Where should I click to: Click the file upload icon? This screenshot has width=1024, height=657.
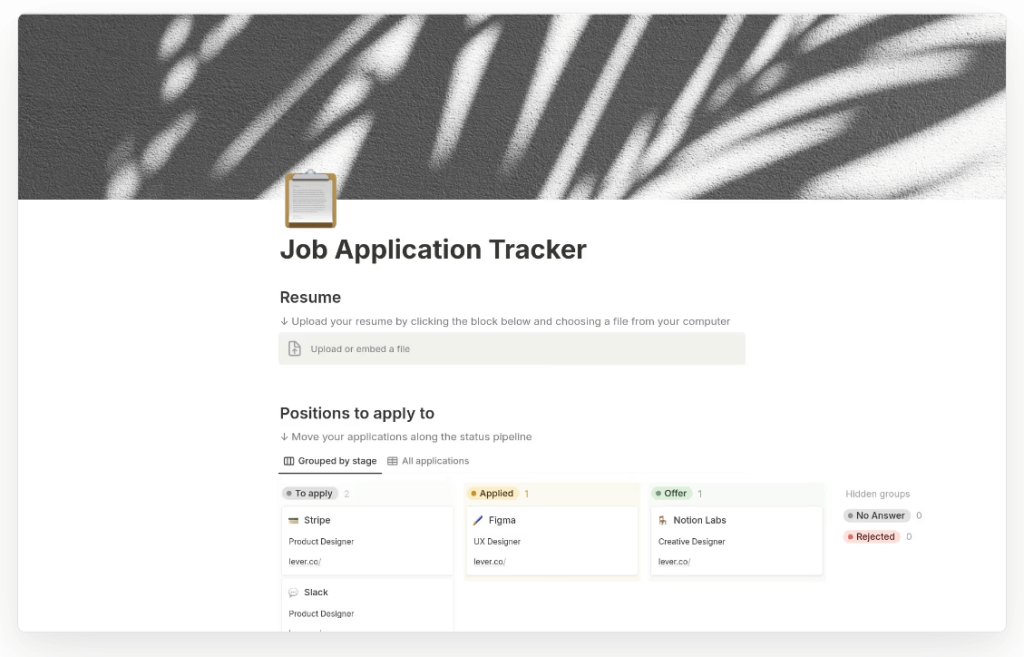[x=295, y=349]
